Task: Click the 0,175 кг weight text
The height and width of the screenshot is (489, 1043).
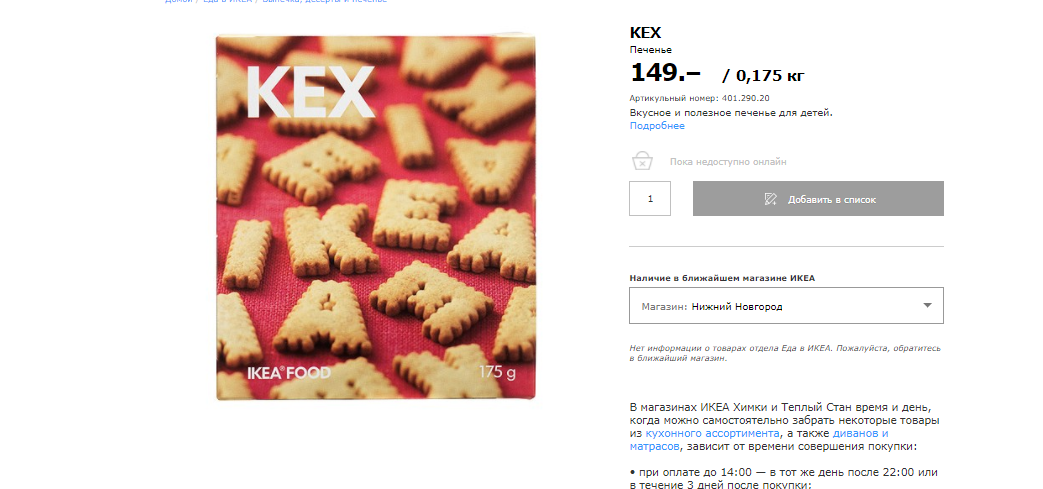Action: (x=770, y=75)
